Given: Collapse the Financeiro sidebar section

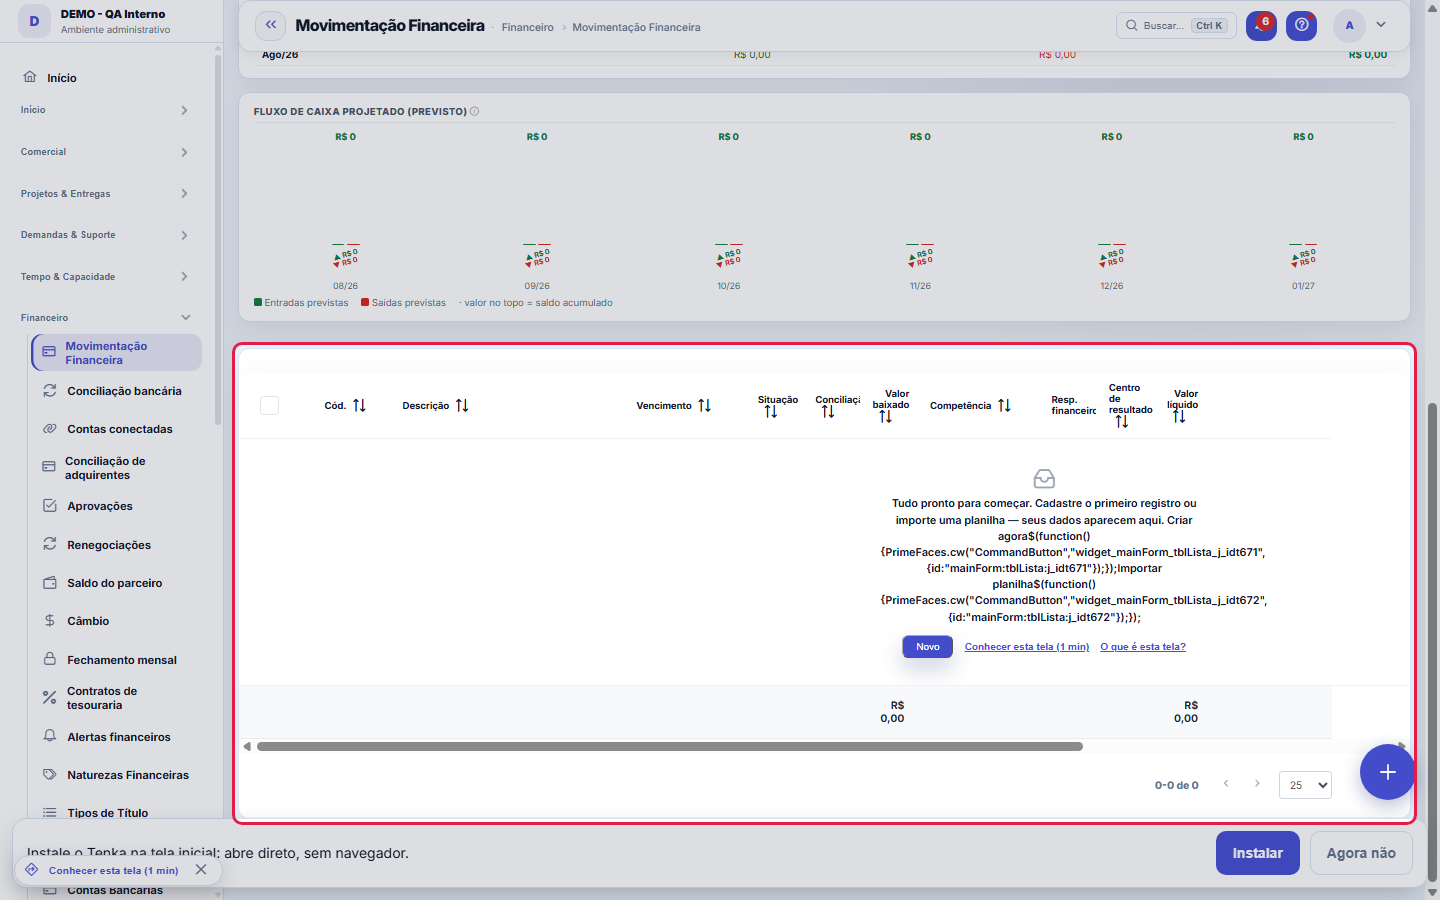Looking at the screenshot, I should (x=105, y=318).
